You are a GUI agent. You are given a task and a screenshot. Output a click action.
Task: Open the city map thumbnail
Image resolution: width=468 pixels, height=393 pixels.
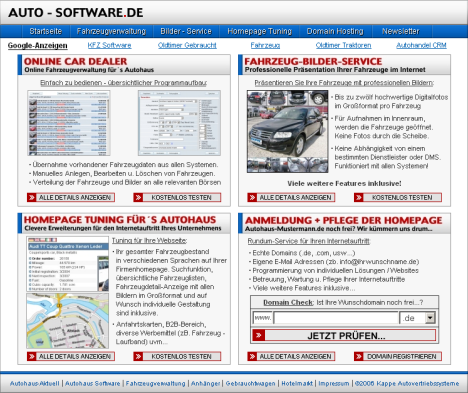point(67,321)
